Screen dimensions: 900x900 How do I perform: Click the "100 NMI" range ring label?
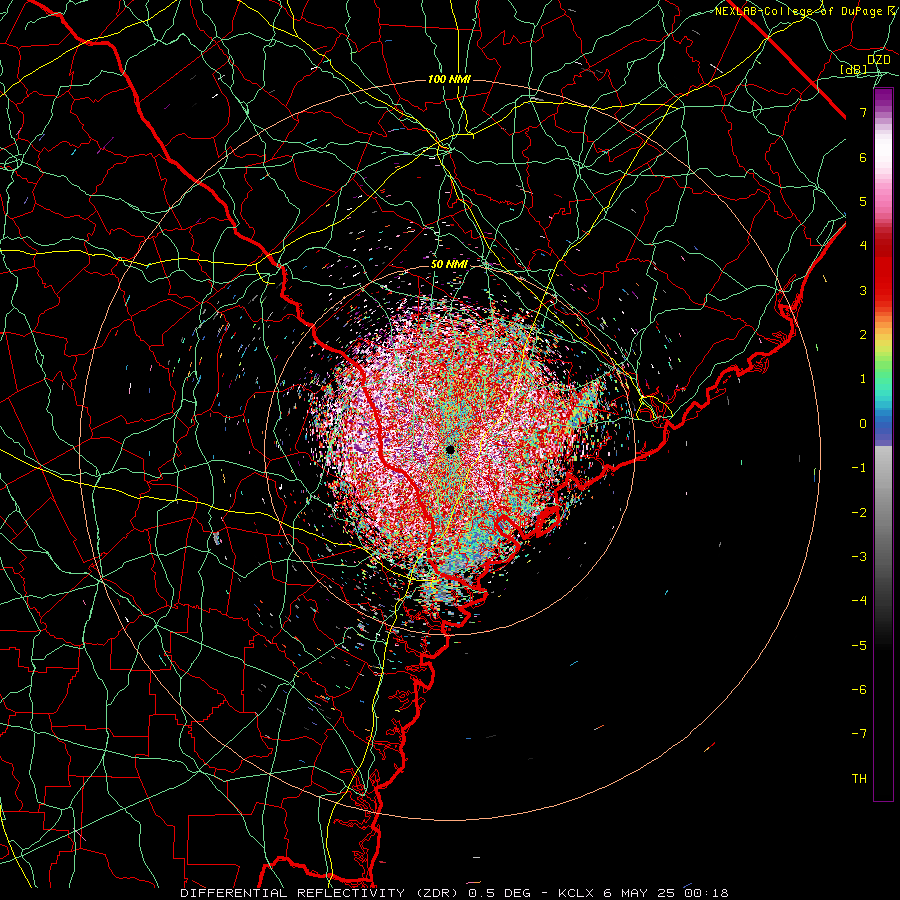point(449,79)
